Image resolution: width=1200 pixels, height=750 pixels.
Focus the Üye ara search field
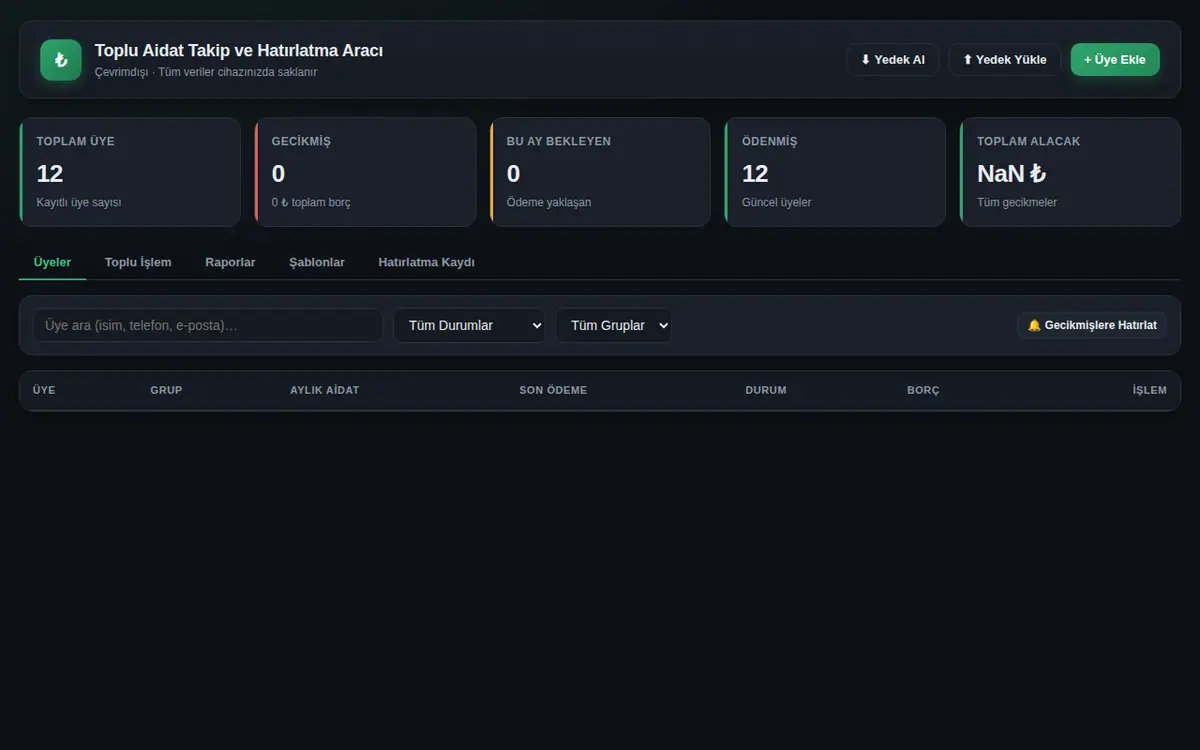click(x=208, y=325)
